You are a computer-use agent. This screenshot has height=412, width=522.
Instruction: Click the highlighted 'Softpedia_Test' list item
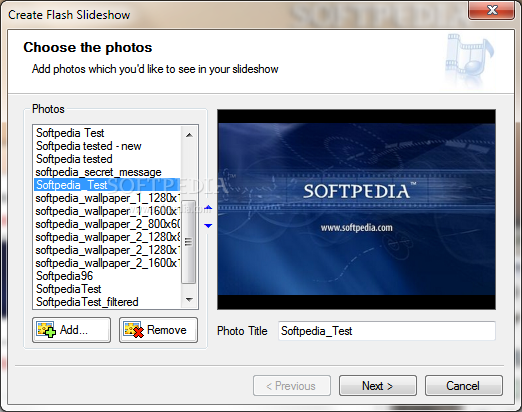point(107,185)
